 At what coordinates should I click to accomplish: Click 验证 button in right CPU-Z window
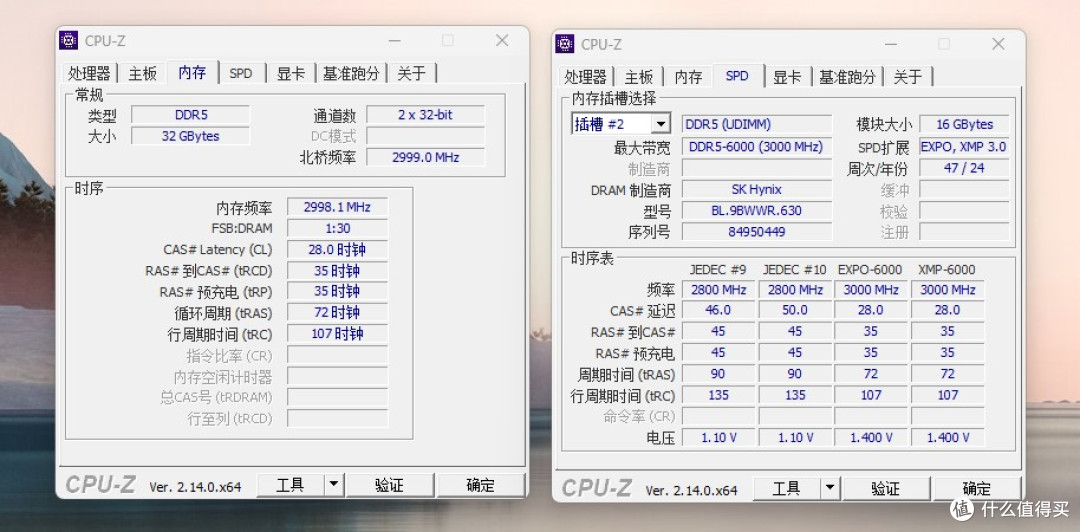point(886,489)
